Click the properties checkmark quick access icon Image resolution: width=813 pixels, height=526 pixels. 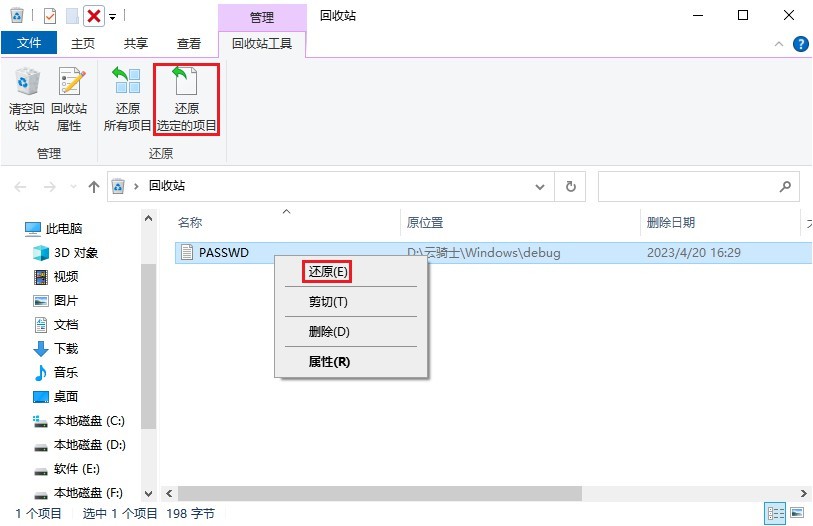coord(50,16)
